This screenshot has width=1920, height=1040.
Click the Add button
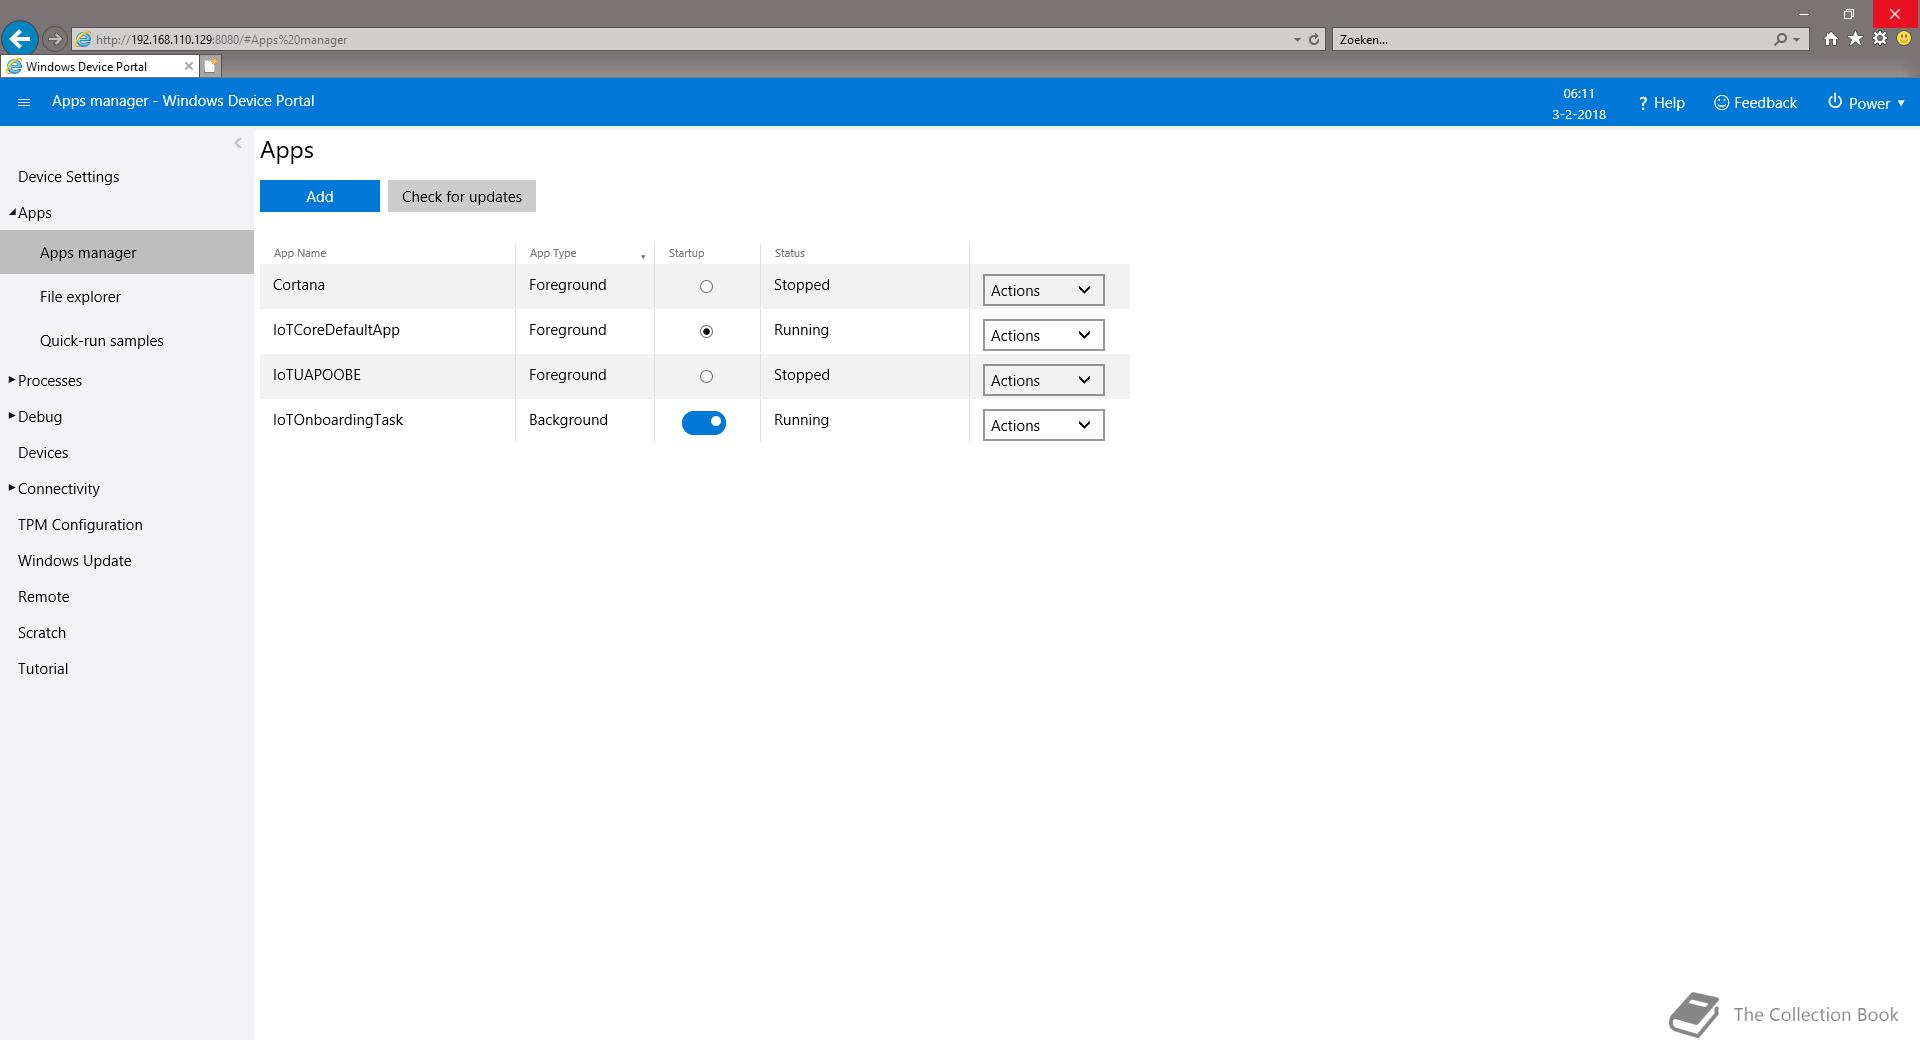point(320,196)
